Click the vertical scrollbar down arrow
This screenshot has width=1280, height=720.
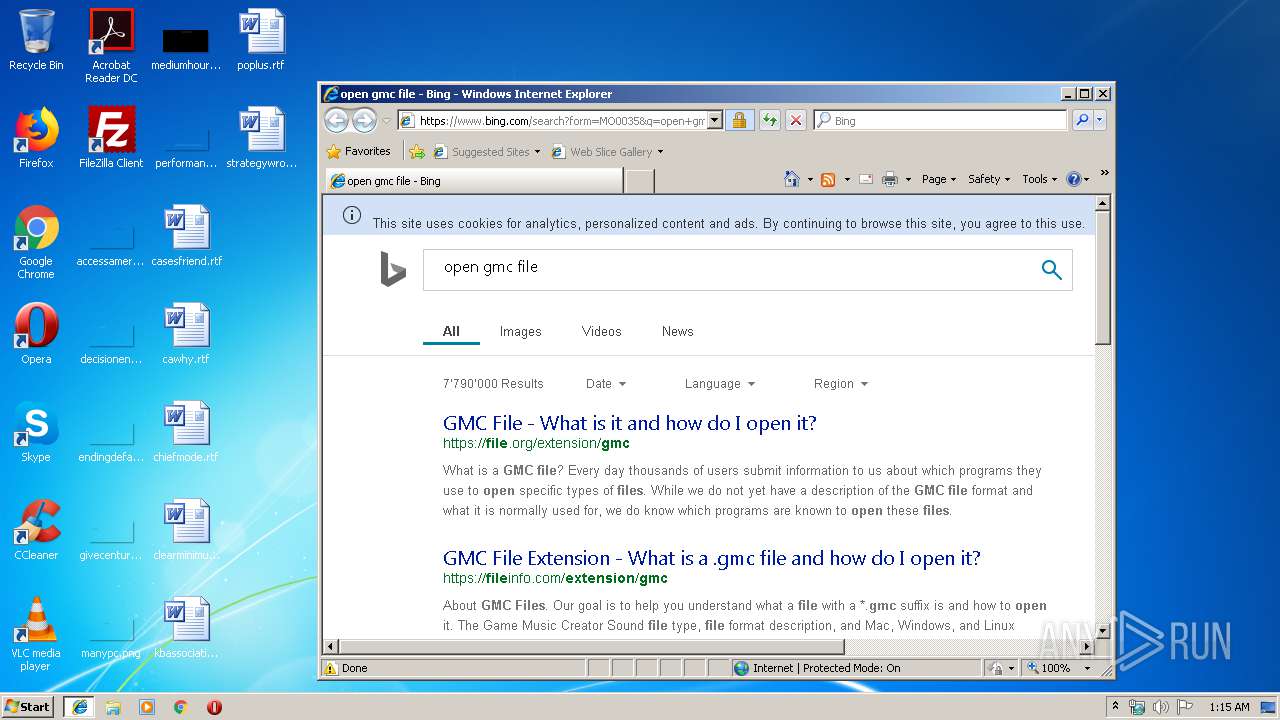pos(1103,631)
